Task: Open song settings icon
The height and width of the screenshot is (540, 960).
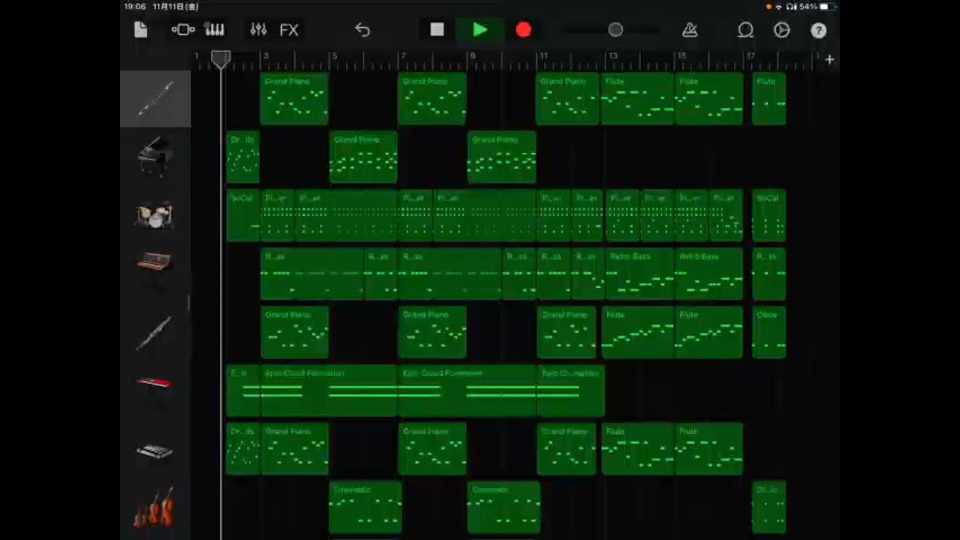Action: (x=782, y=30)
